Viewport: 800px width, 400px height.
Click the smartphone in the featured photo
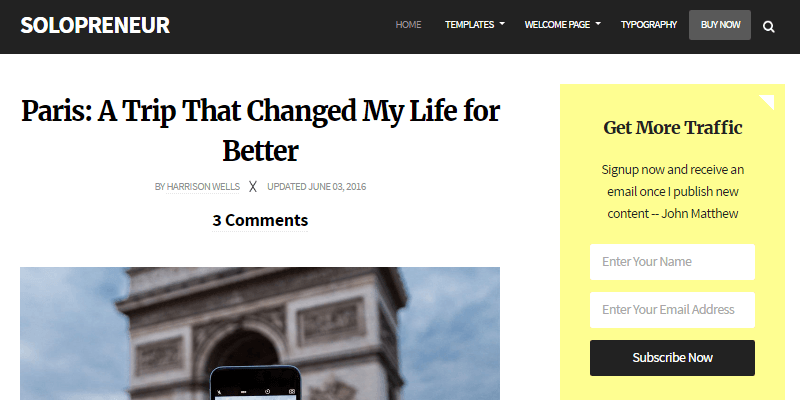(x=254, y=383)
